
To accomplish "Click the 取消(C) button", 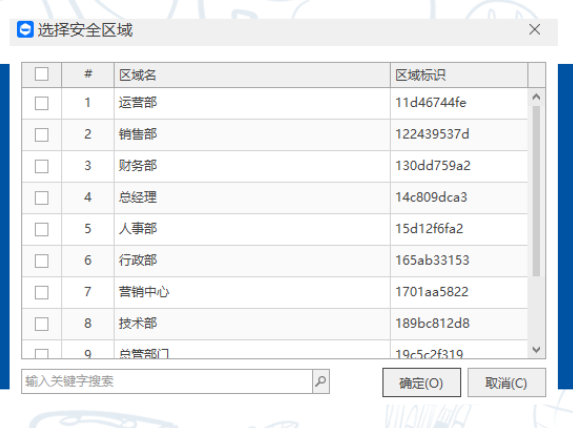I will [x=506, y=383].
